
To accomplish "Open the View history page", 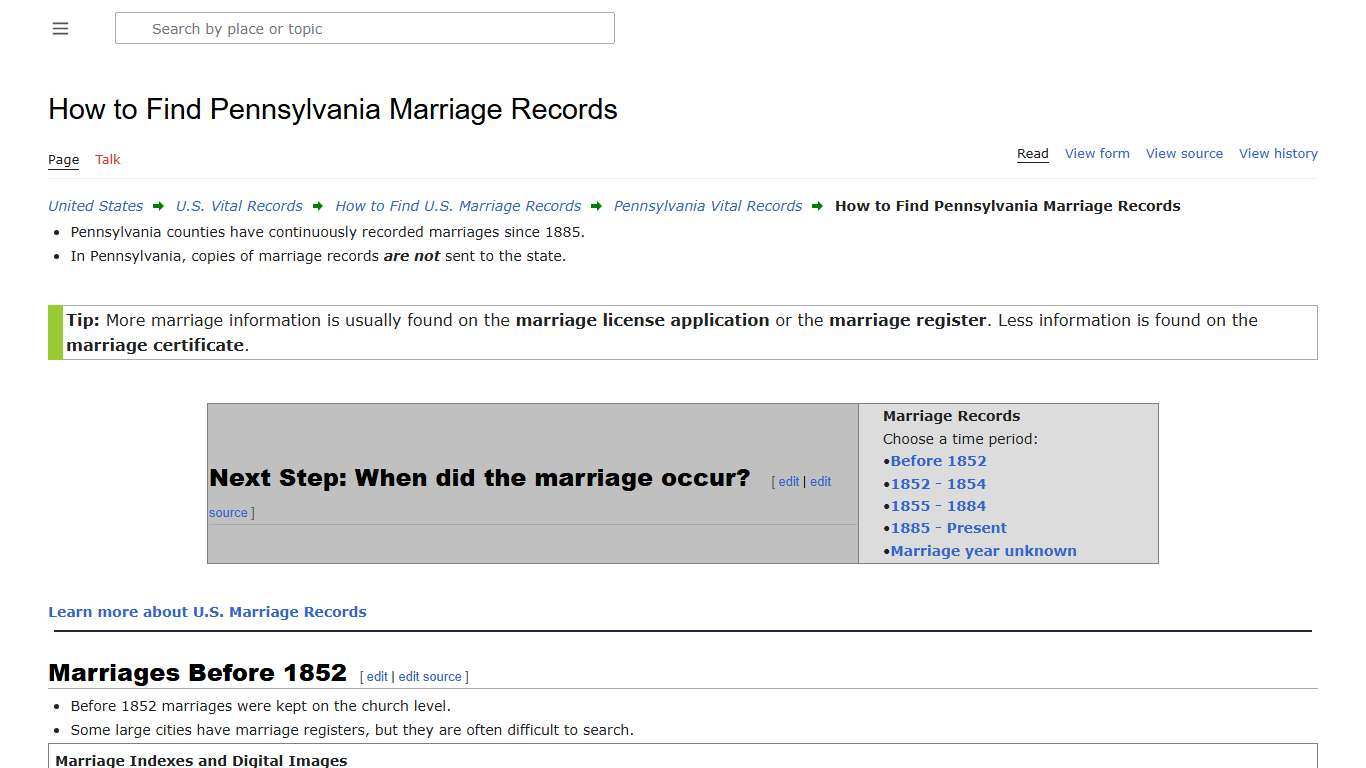I will click(1278, 153).
